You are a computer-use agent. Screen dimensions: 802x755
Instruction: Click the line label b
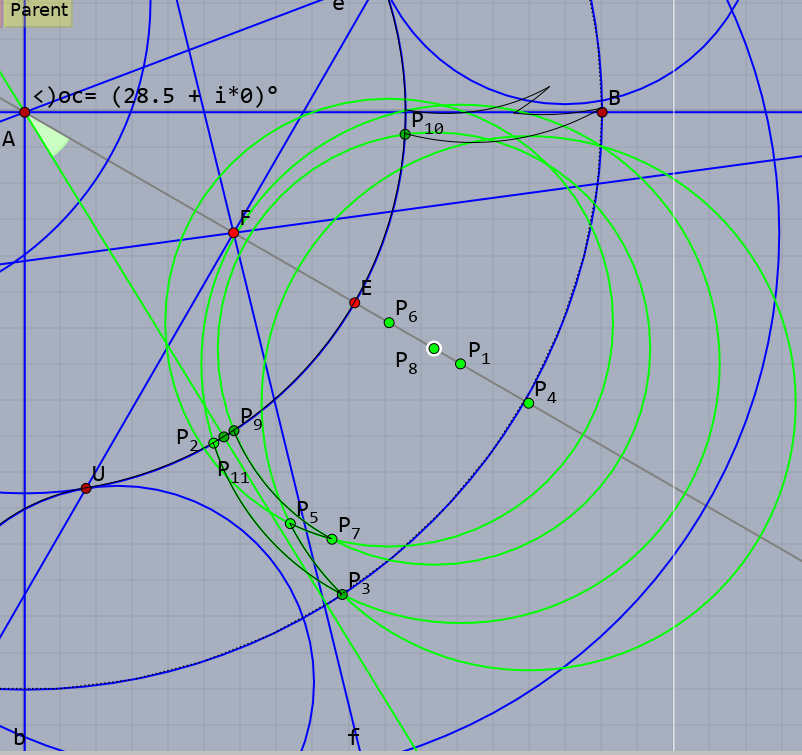pos(19,738)
